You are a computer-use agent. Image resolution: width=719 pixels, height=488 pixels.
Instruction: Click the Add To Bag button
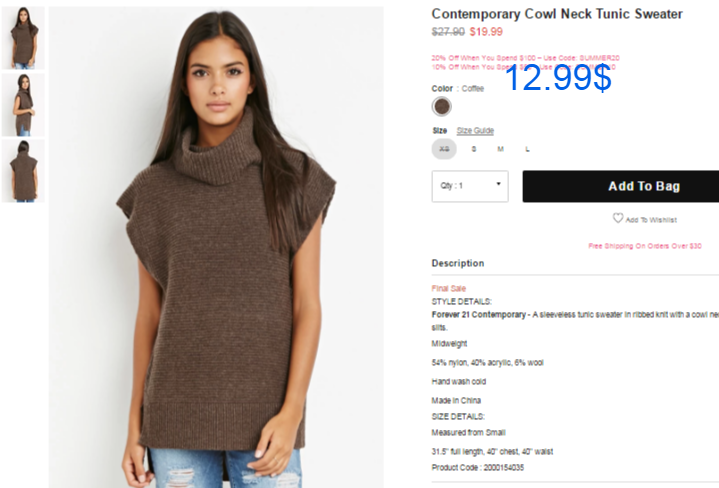621,186
